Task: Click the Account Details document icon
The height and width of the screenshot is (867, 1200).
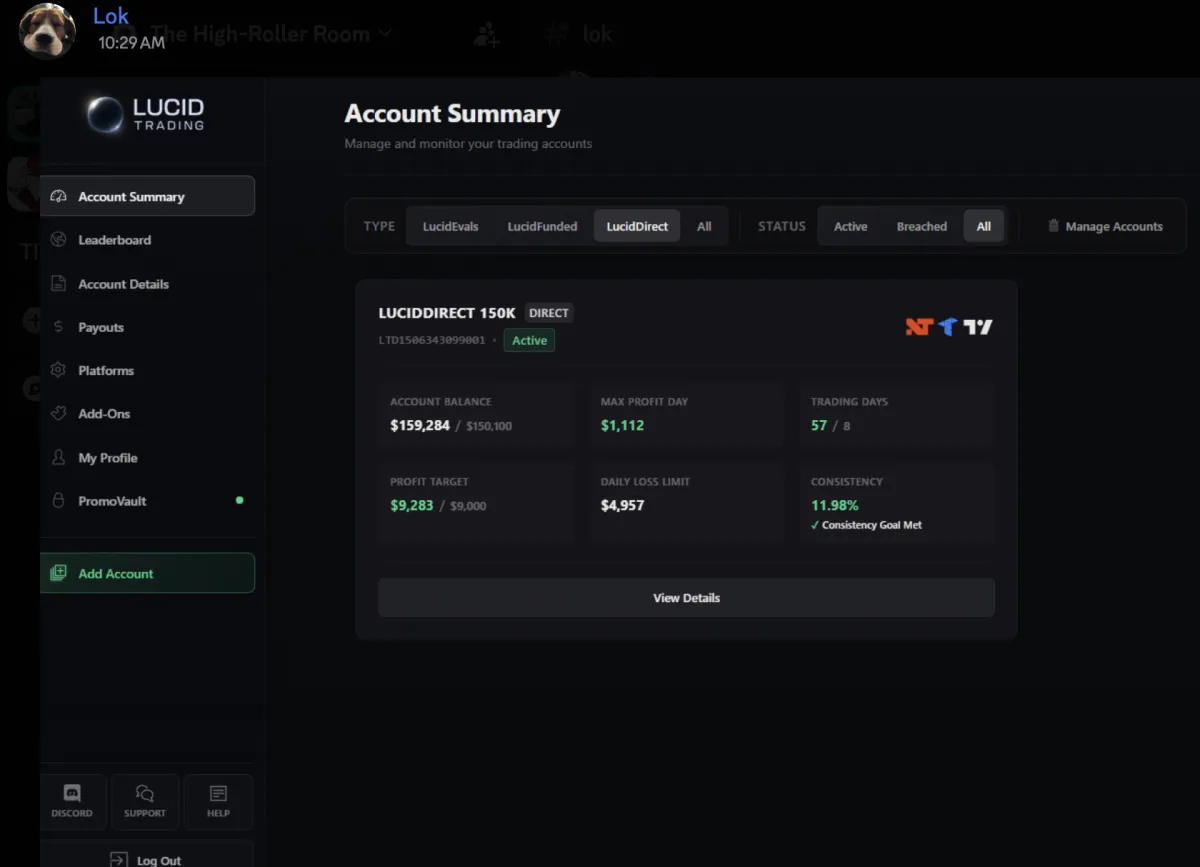Action: click(58, 284)
